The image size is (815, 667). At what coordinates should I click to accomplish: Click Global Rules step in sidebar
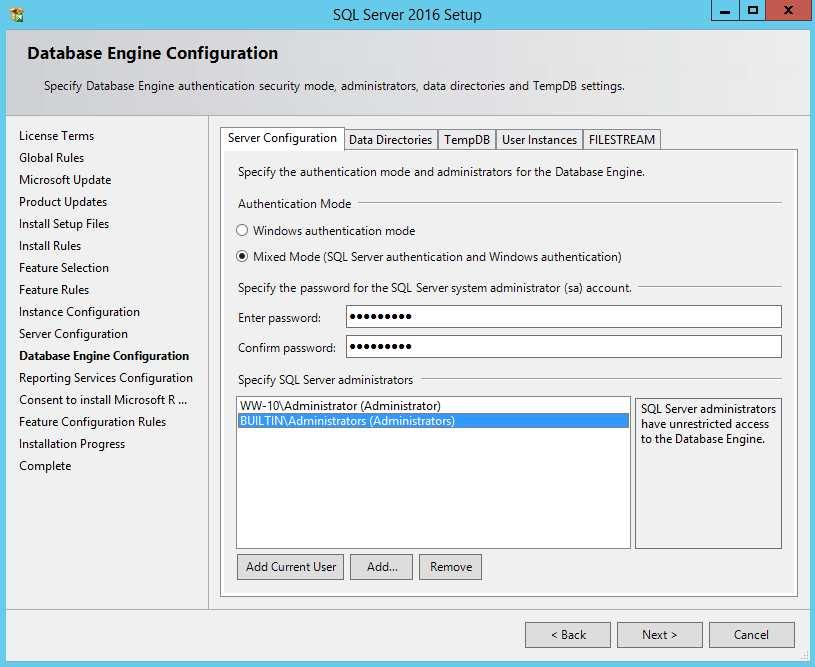51,158
